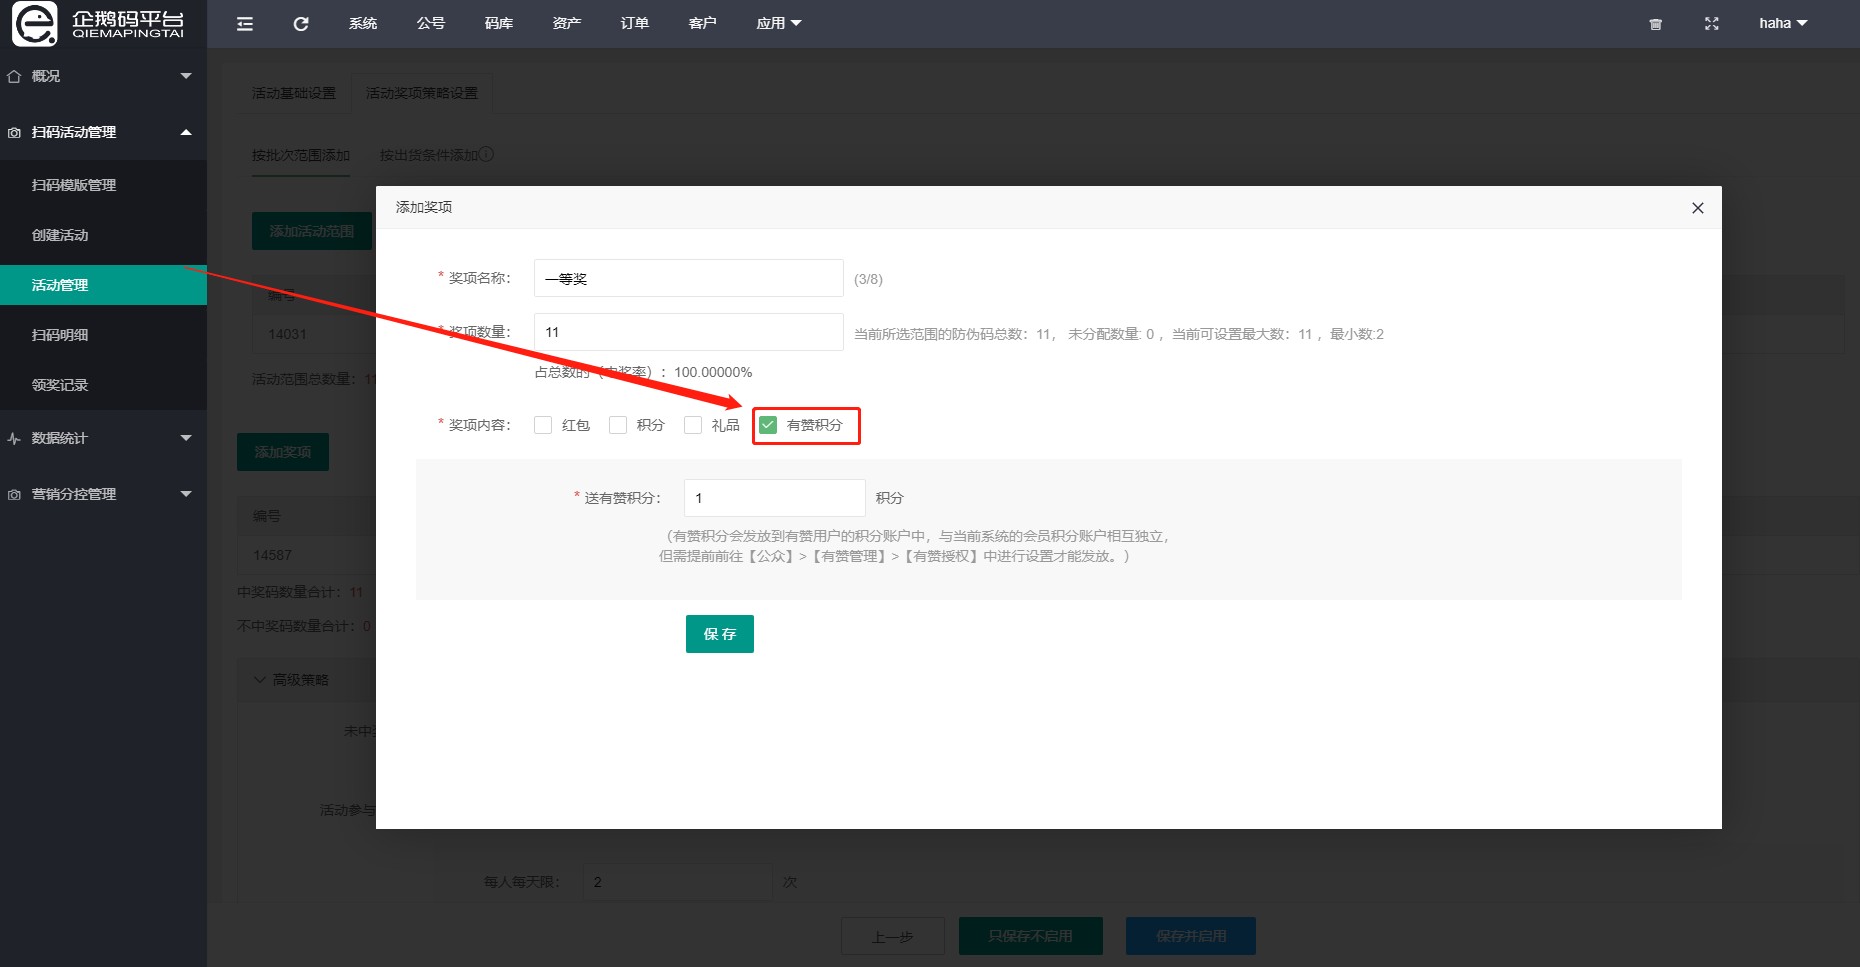
Task: Click the info icon next to 按出货条件添加
Action: pos(487,155)
